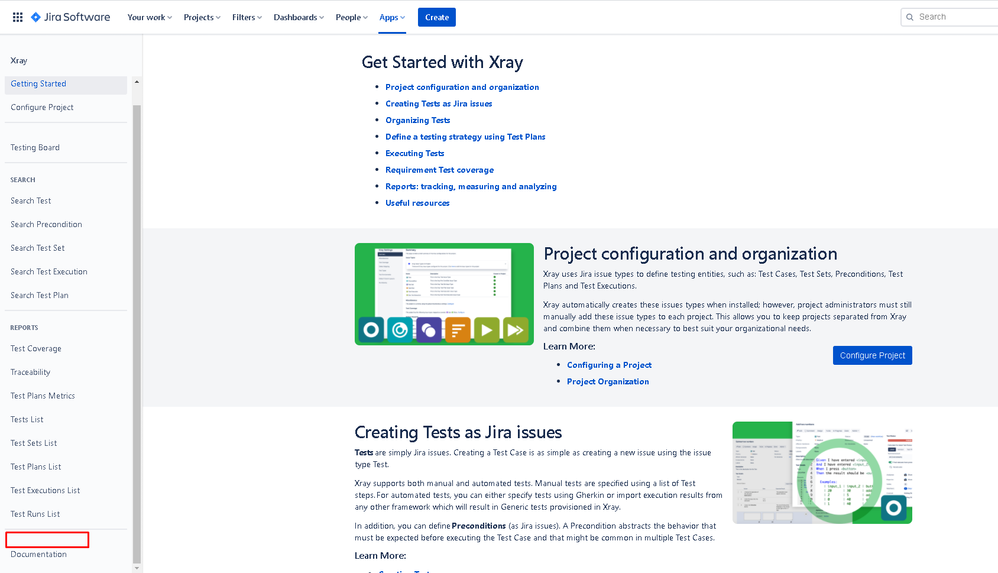
Task: Open Documentation in sidebar
Action: click(x=38, y=554)
